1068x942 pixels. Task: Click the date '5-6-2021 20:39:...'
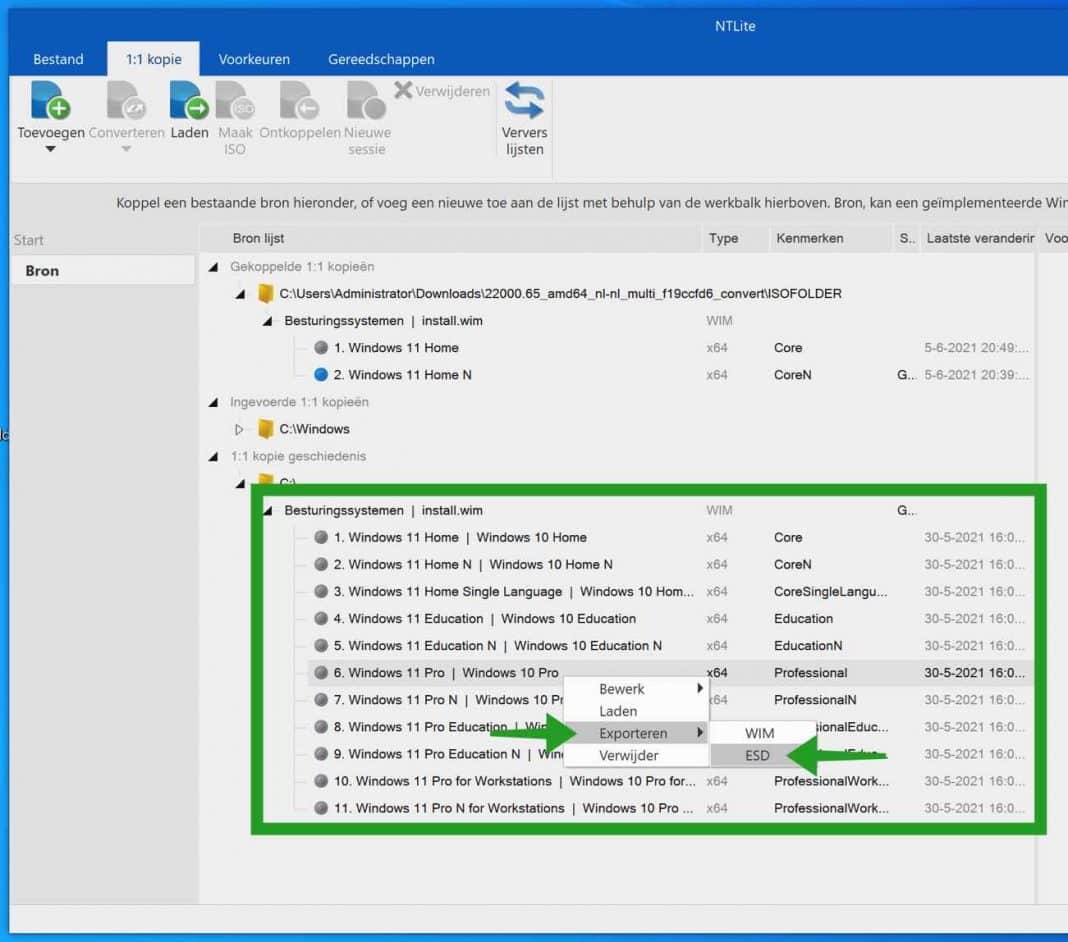976,375
